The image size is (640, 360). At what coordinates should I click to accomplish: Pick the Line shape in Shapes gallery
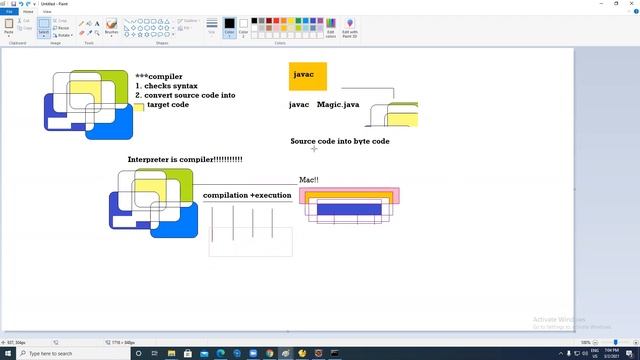[127, 21]
